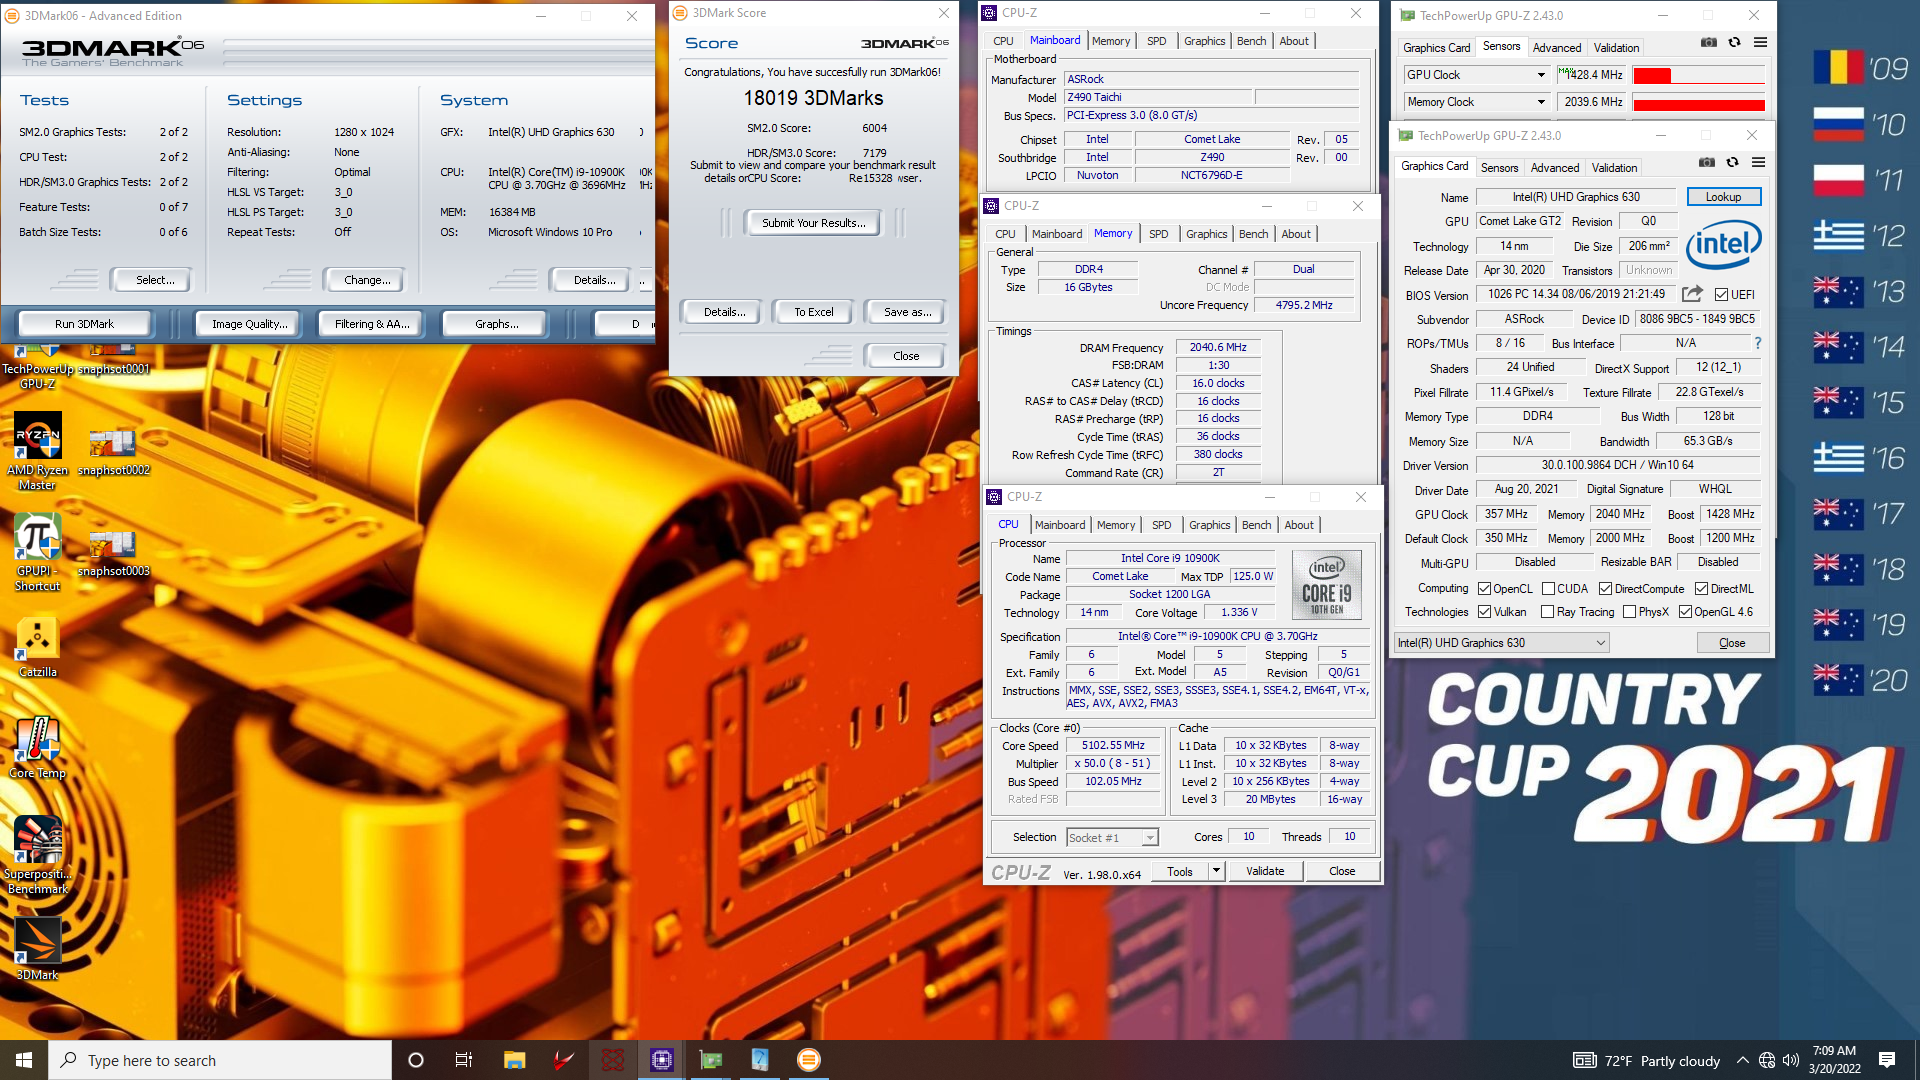The height and width of the screenshot is (1080, 1920).
Task: Open the Tools dropdown arrow in CPU-Z
Action: pyautogui.click(x=1216, y=871)
